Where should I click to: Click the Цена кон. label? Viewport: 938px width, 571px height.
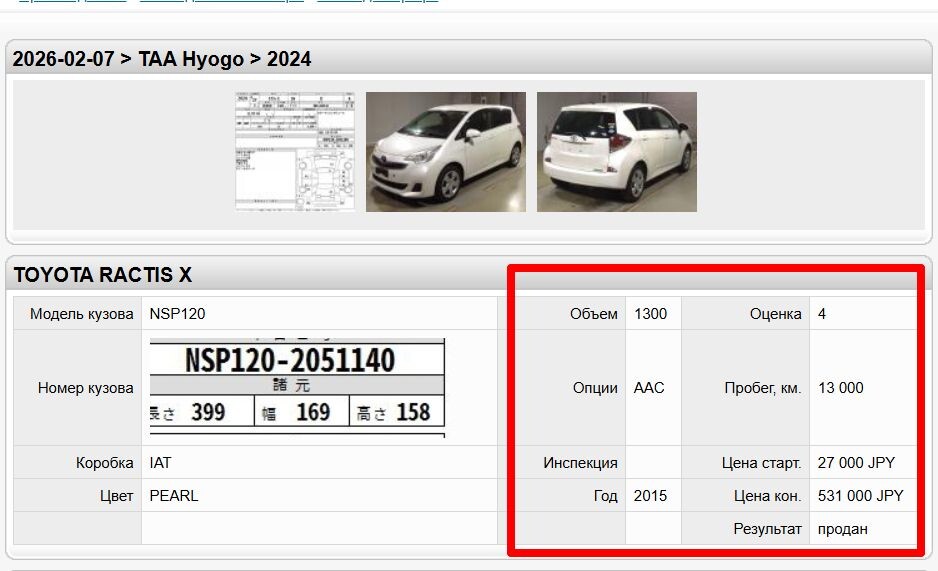pyautogui.click(x=768, y=496)
